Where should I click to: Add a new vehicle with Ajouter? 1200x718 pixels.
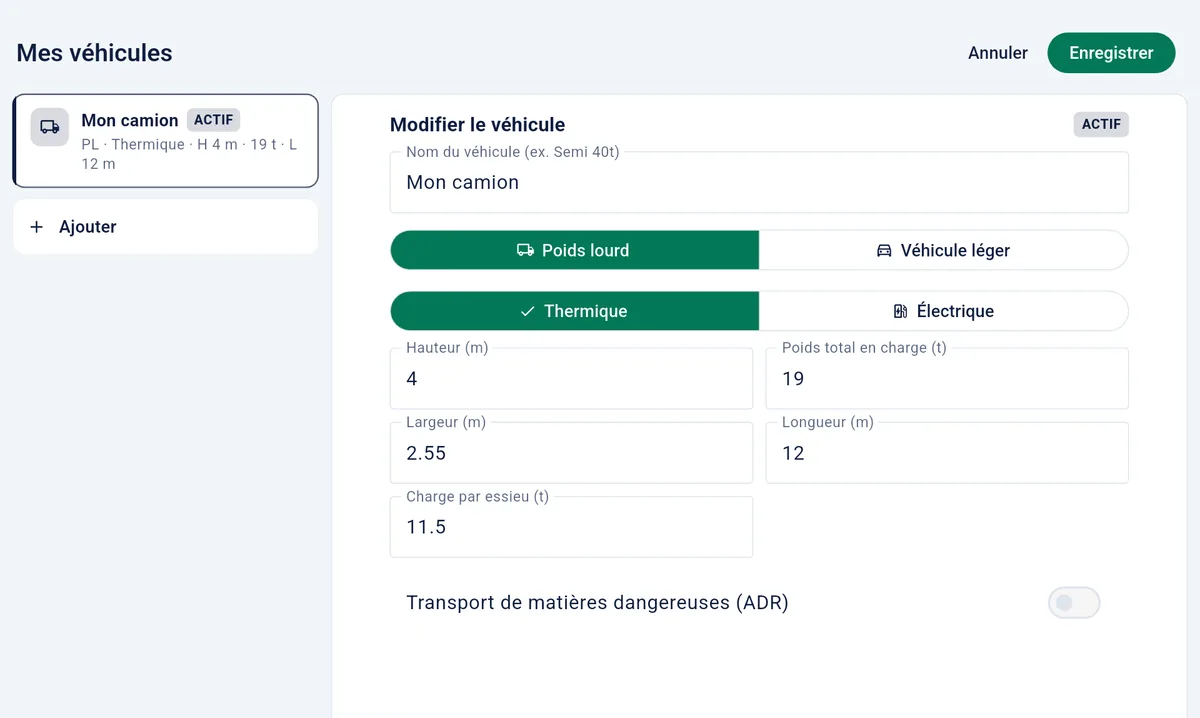point(165,227)
